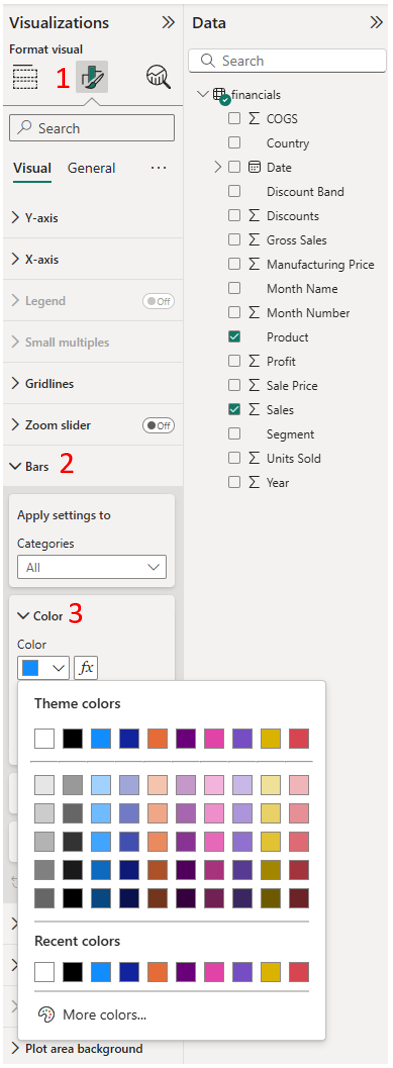
Task: Check the Segment field checkbox
Action: coord(234,434)
